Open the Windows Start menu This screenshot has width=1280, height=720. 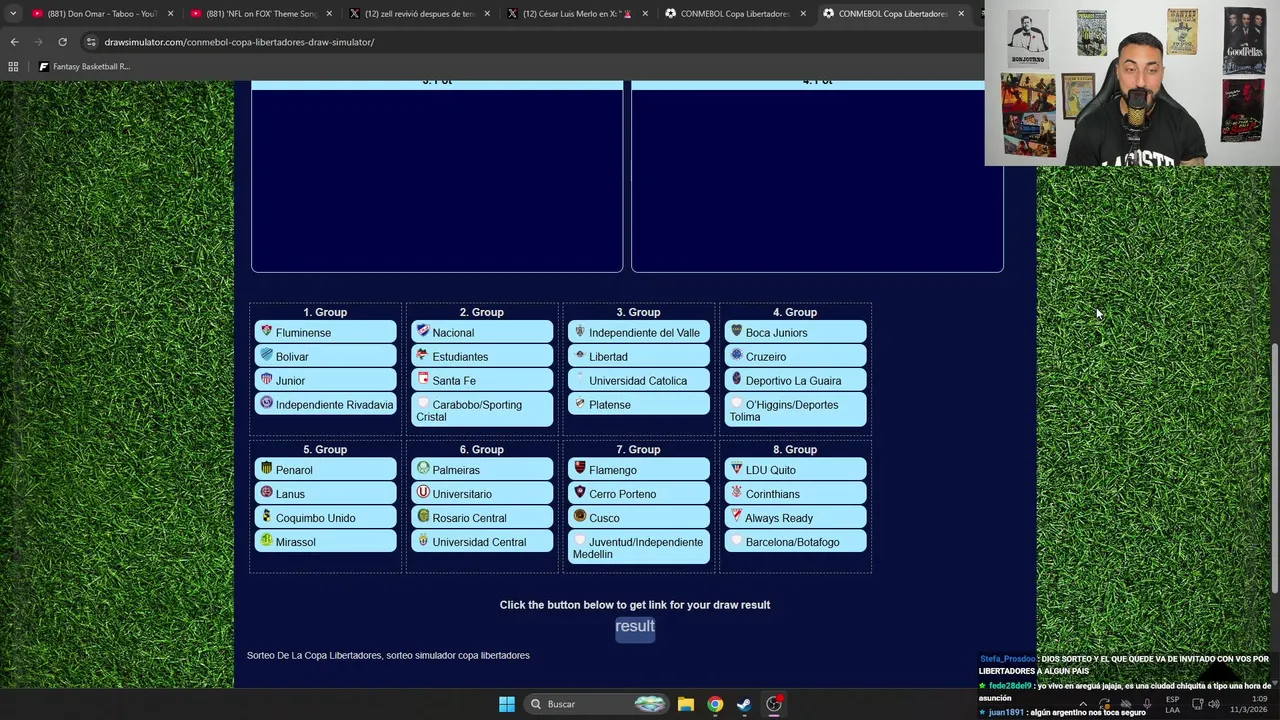[507, 704]
